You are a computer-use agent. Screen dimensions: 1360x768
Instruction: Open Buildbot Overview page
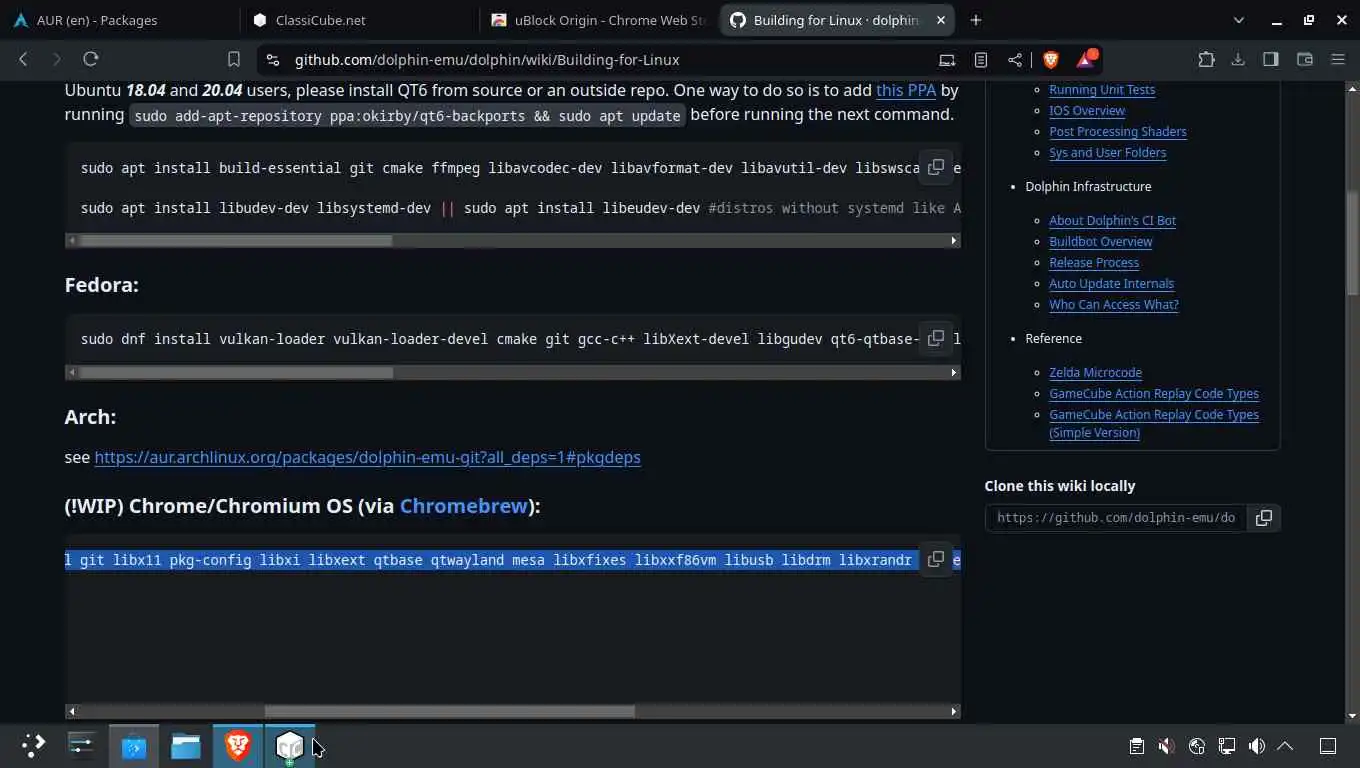tap(1101, 241)
